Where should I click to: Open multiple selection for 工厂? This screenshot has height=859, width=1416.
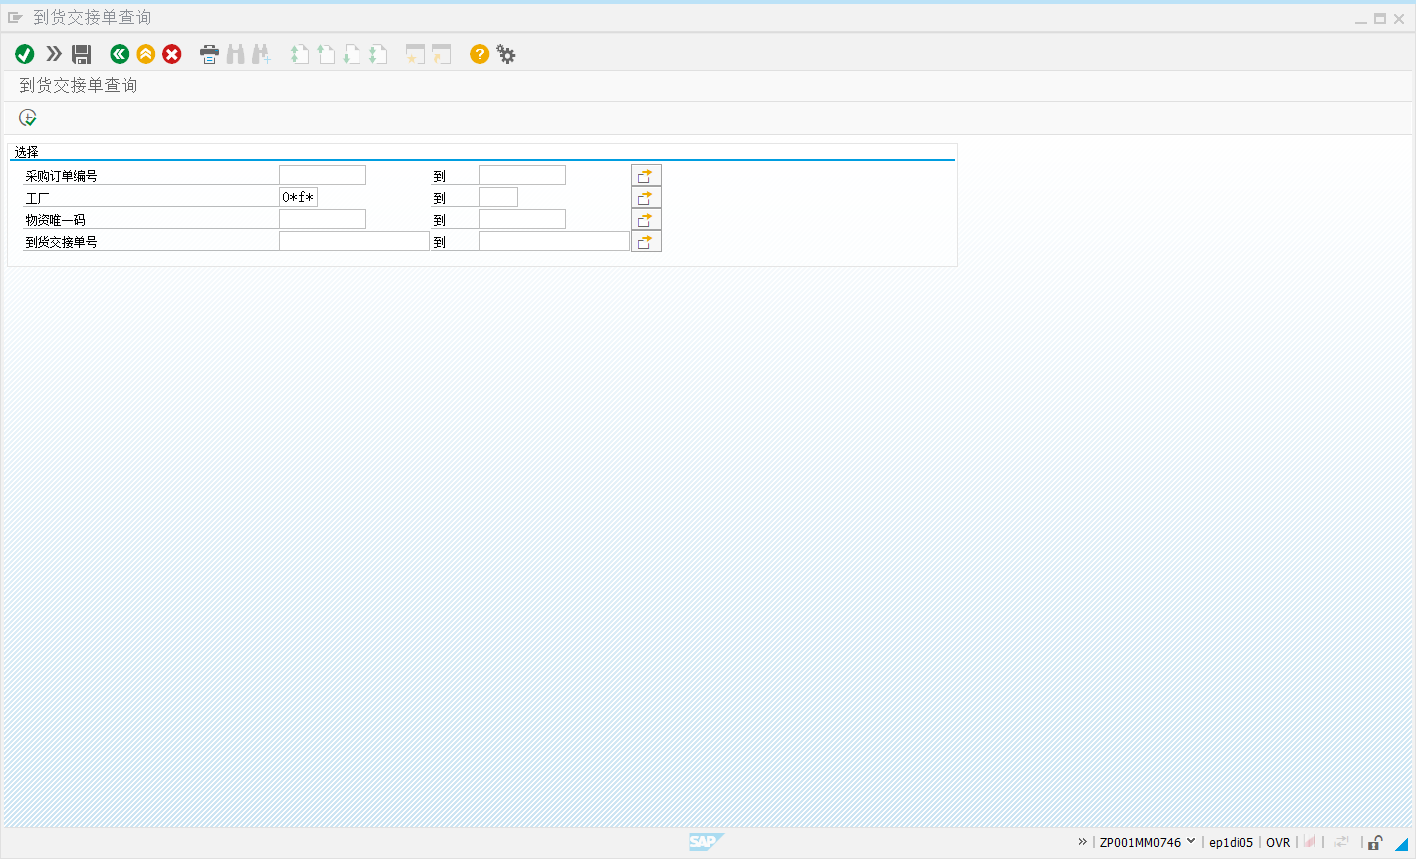(646, 198)
